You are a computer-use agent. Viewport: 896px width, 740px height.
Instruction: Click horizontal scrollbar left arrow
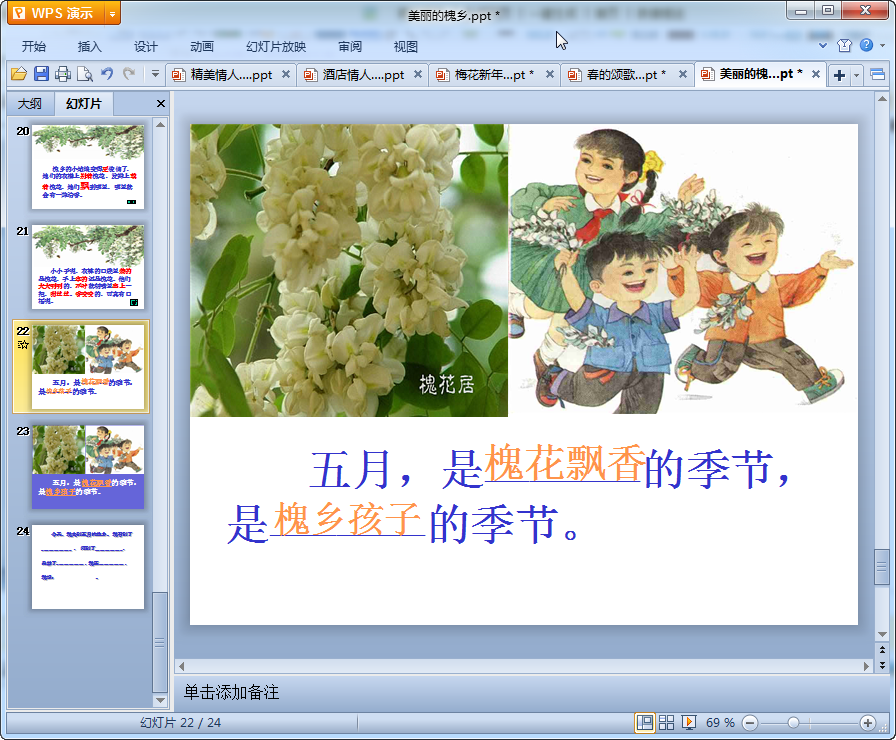(182, 666)
